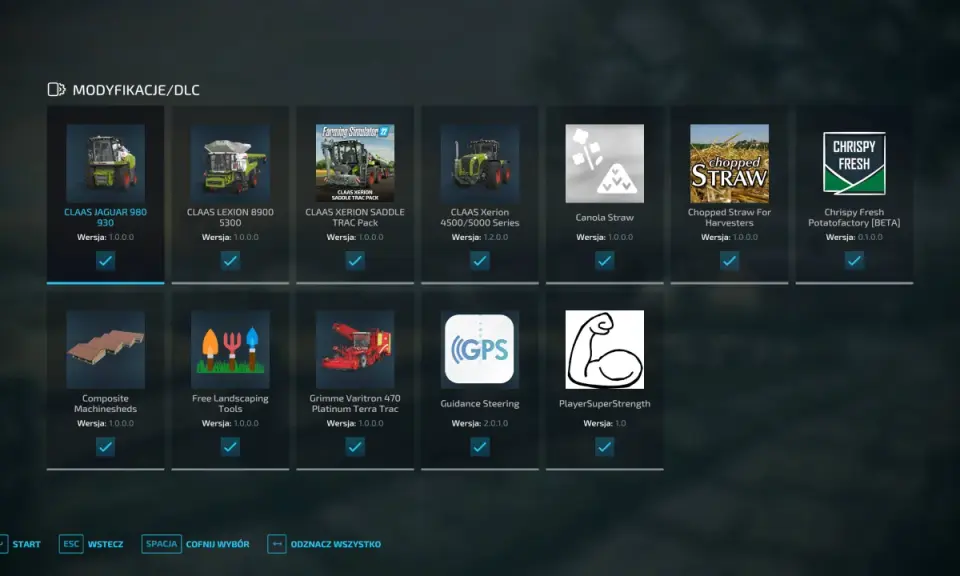Click the ESC key icon
Viewport: 960px width, 576px height.
(x=71, y=544)
